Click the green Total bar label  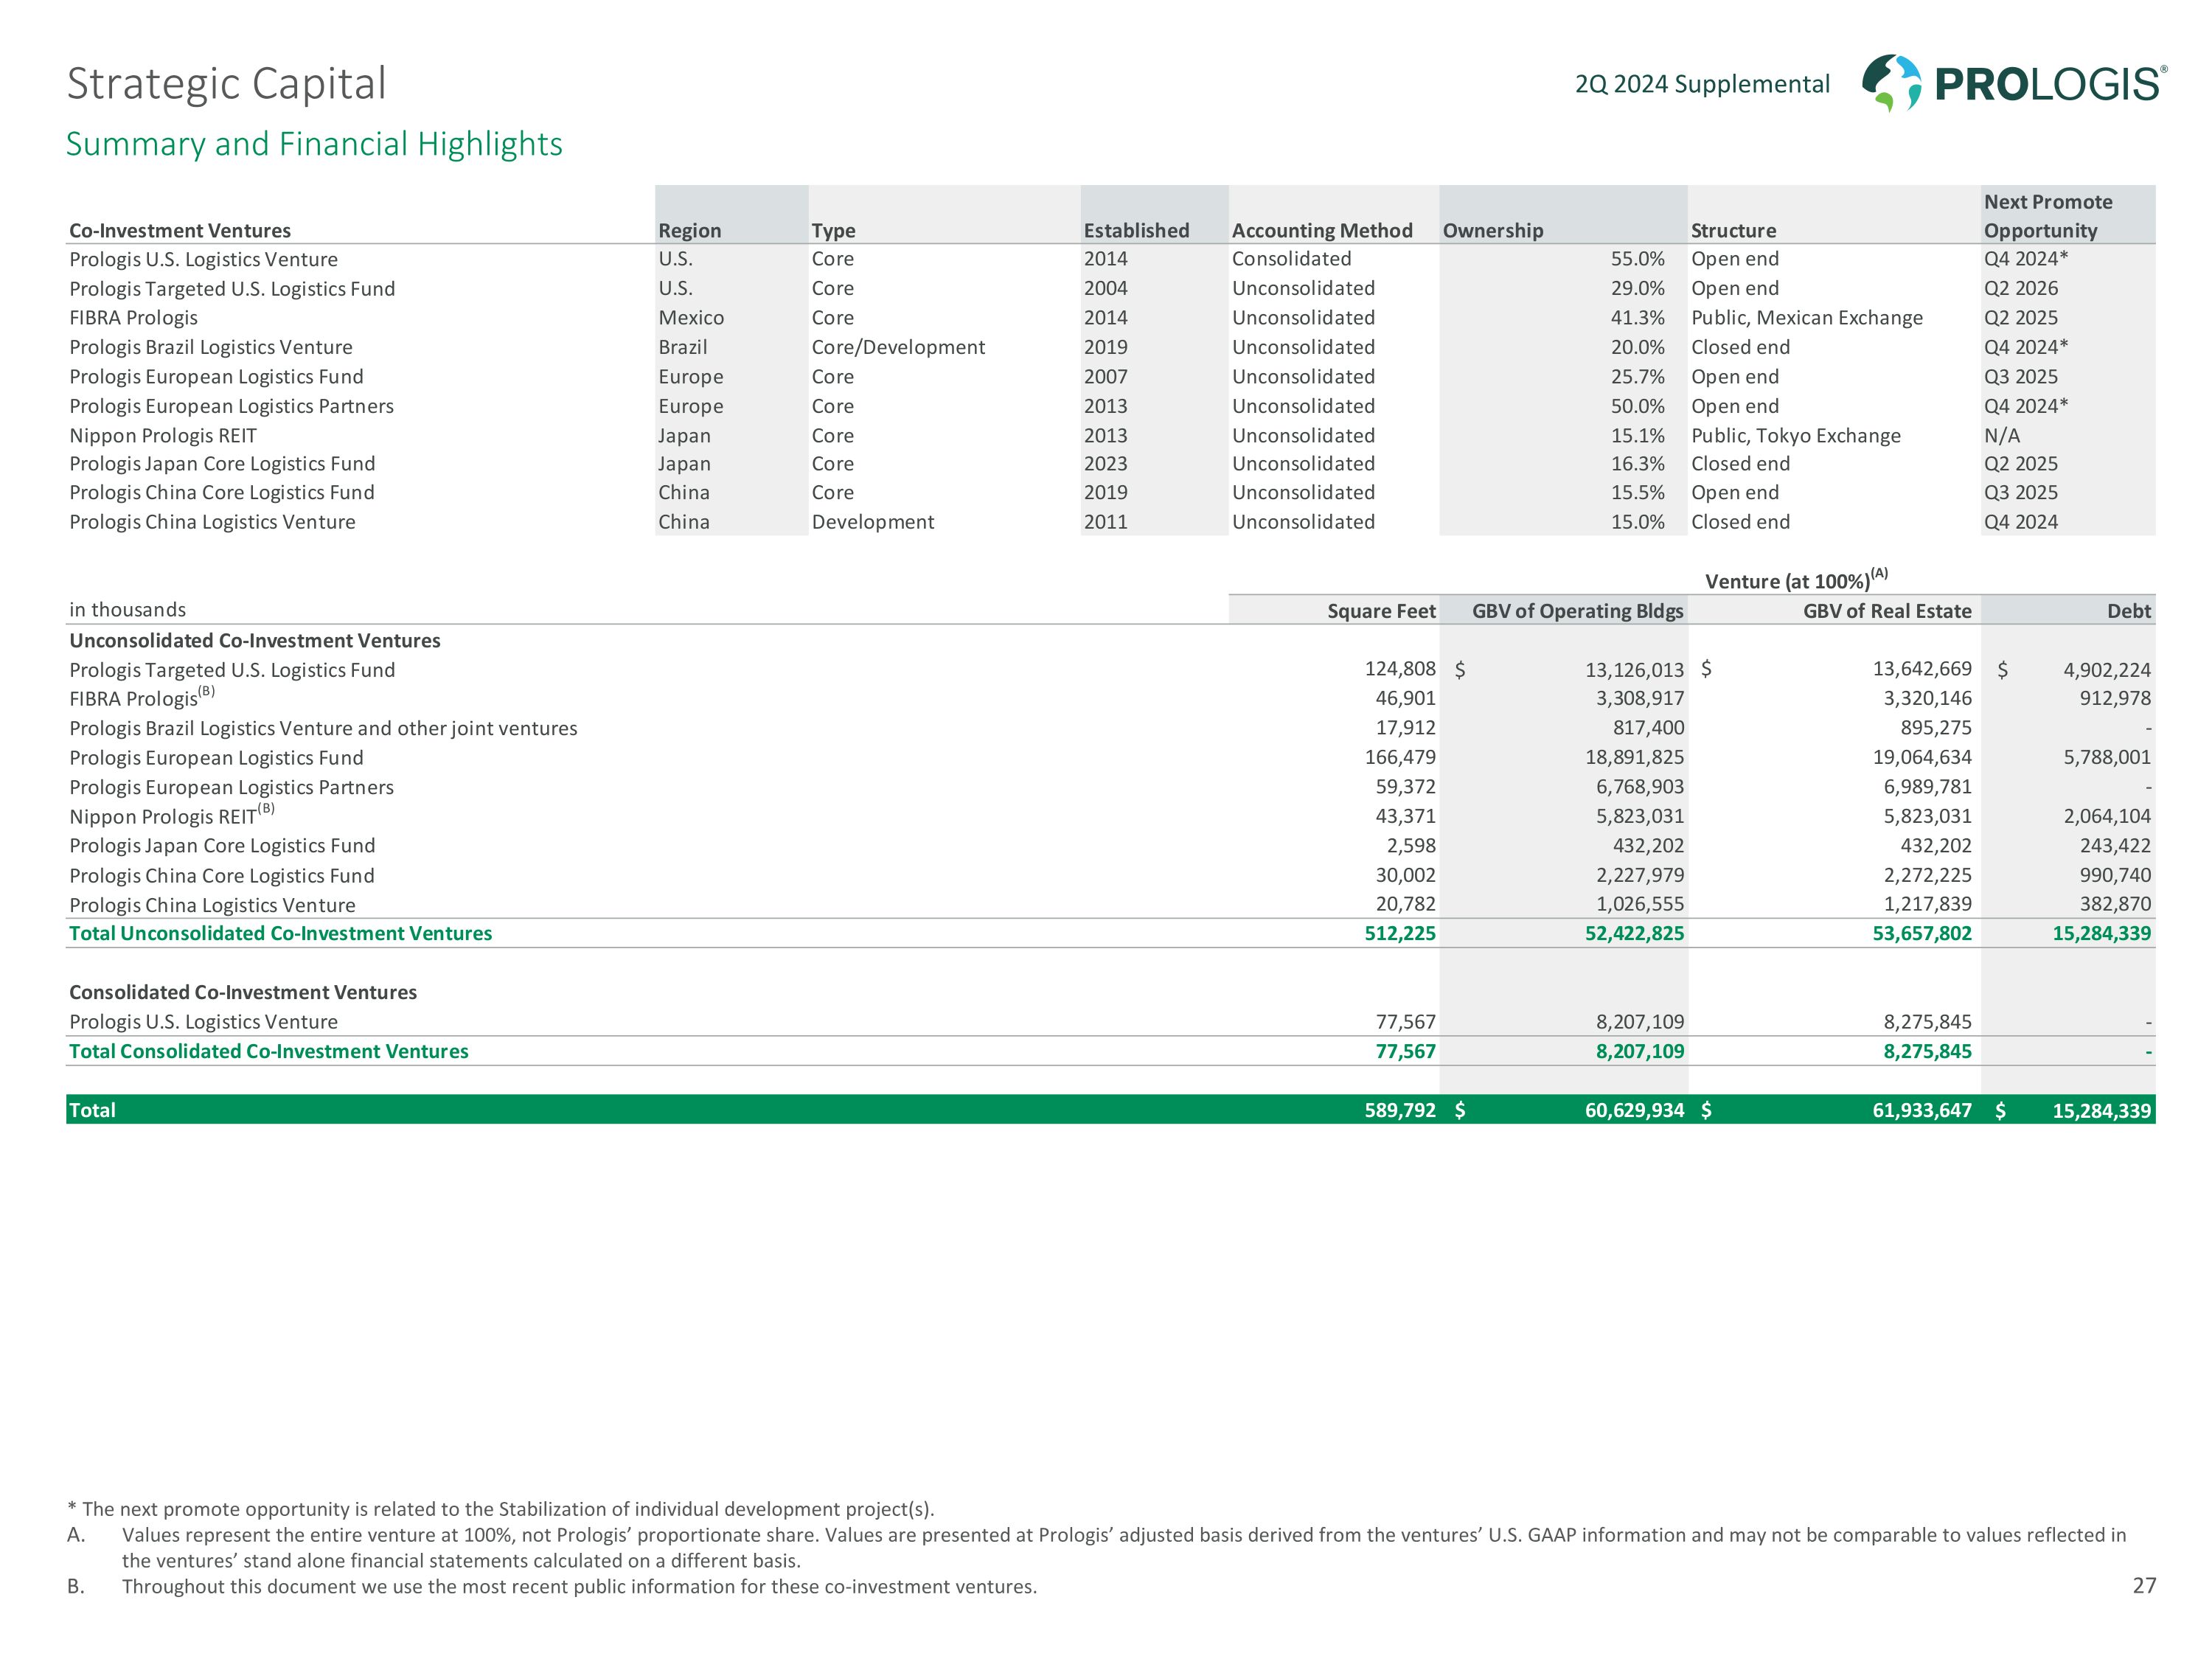(x=92, y=1110)
